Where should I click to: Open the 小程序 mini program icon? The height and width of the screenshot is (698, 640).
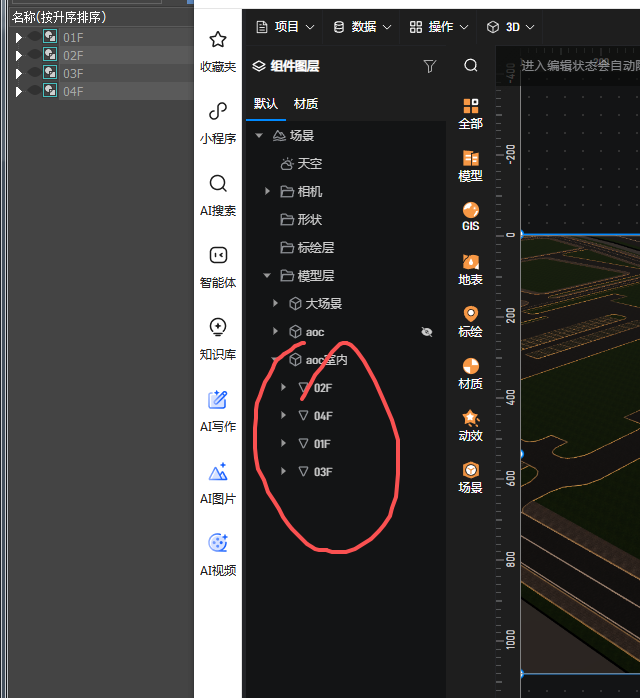coord(217,112)
